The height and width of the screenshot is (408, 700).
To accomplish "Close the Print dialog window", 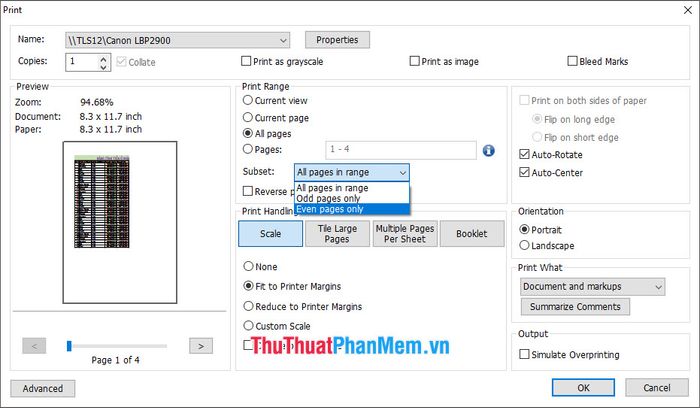I will coord(688,10).
